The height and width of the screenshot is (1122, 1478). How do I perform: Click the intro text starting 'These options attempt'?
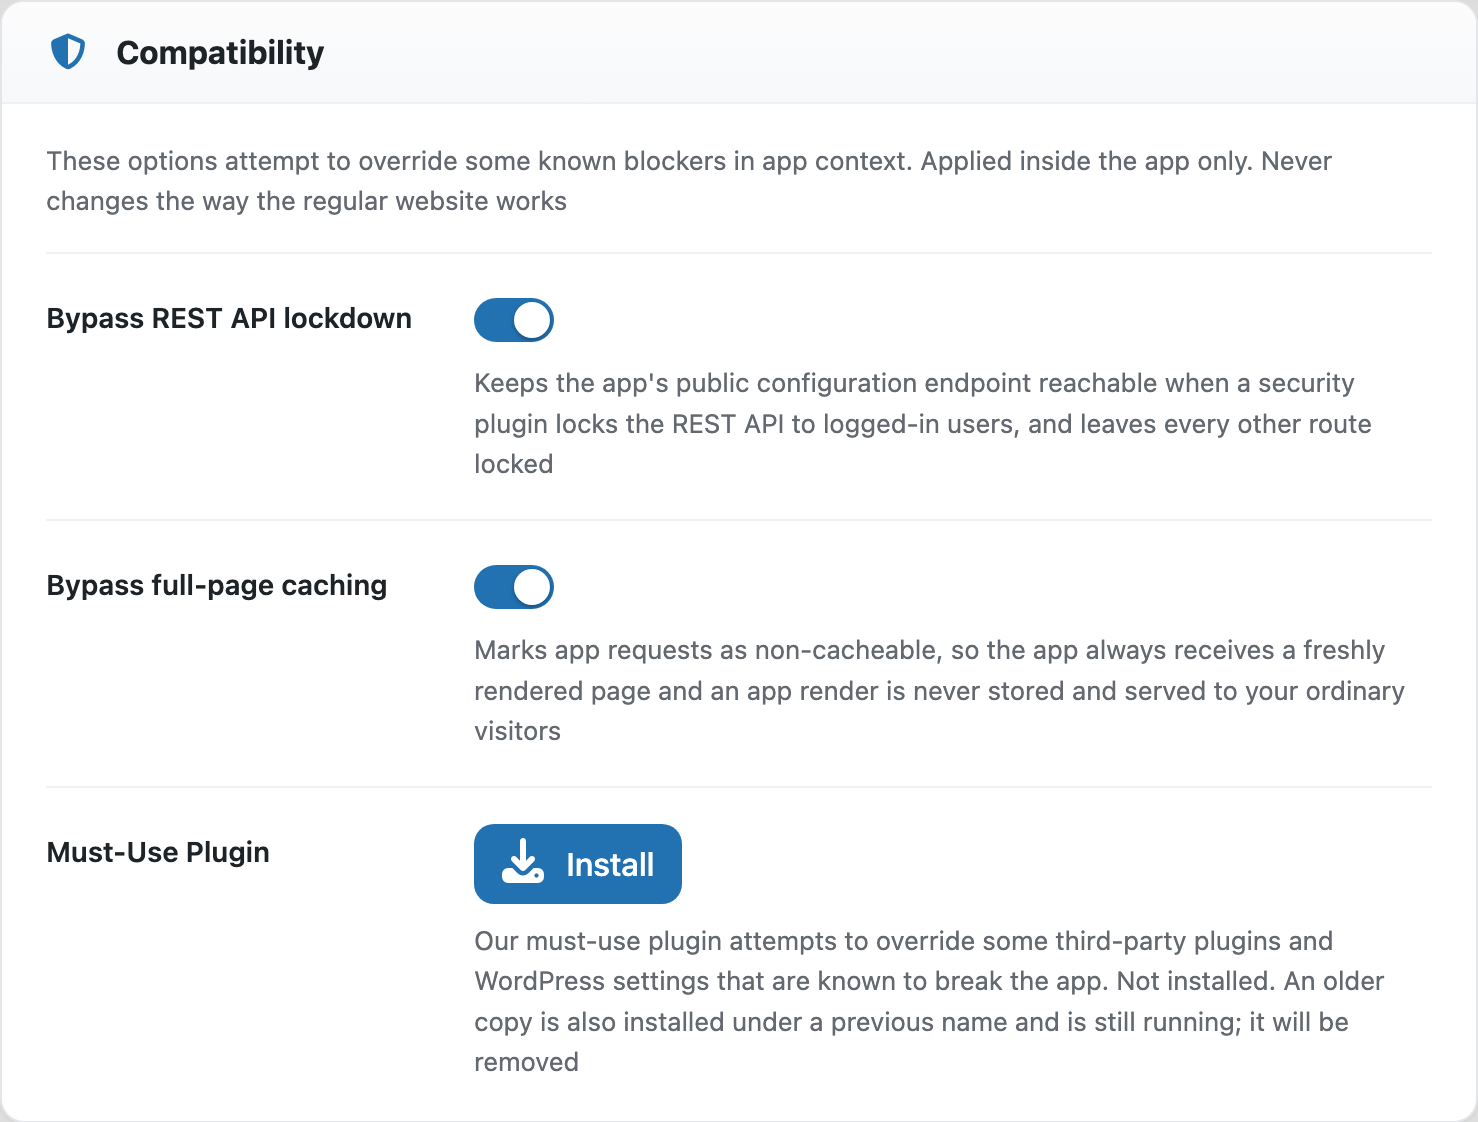(689, 181)
